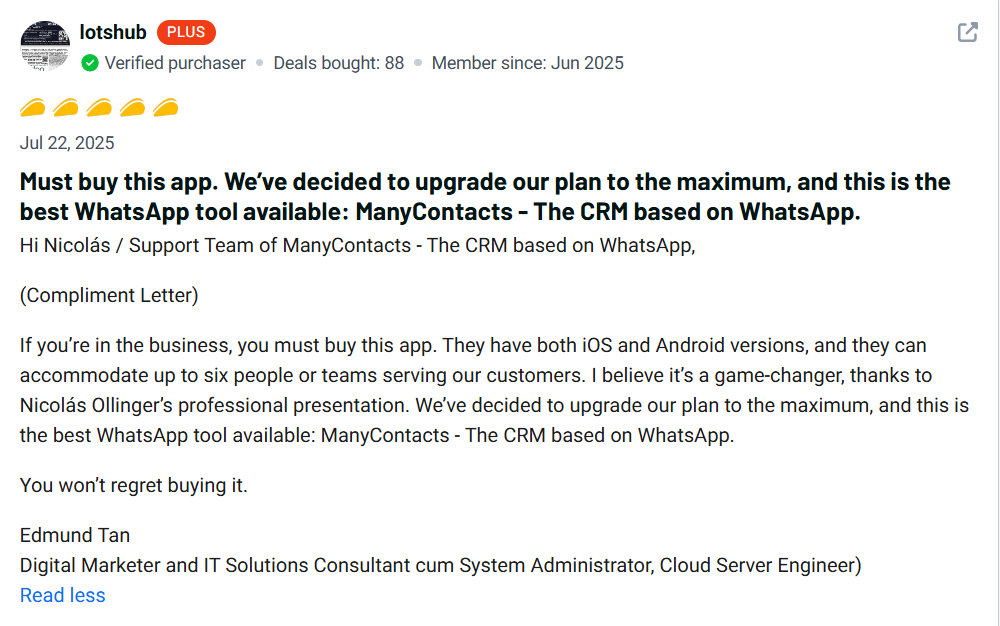This screenshot has width=1000, height=626.
Task: Click the 'You won't regret buying it.' sentence
Action: (133, 486)
